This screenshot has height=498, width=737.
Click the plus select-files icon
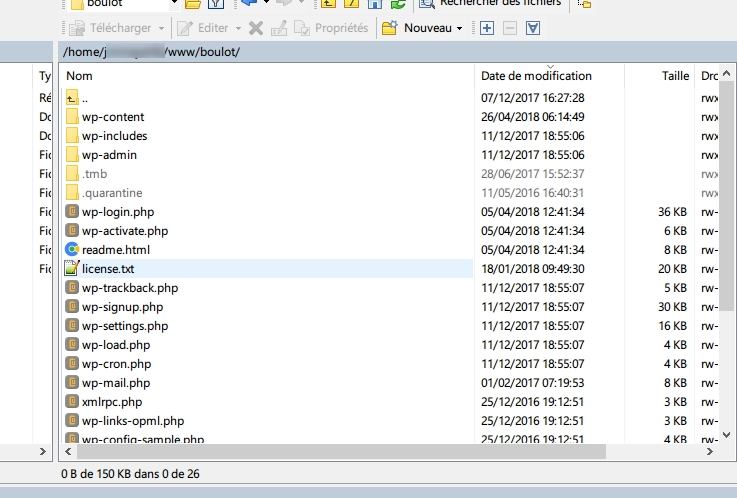(x=487, y=28)
